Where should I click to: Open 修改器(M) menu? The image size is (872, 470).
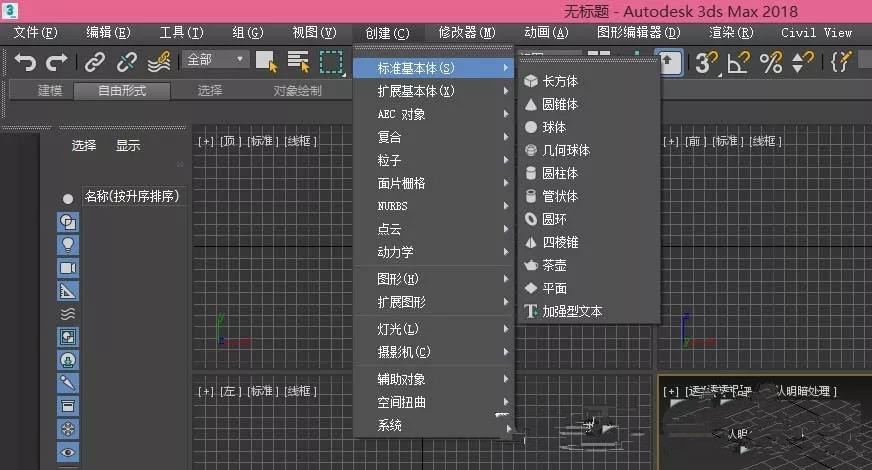(467, 33)
